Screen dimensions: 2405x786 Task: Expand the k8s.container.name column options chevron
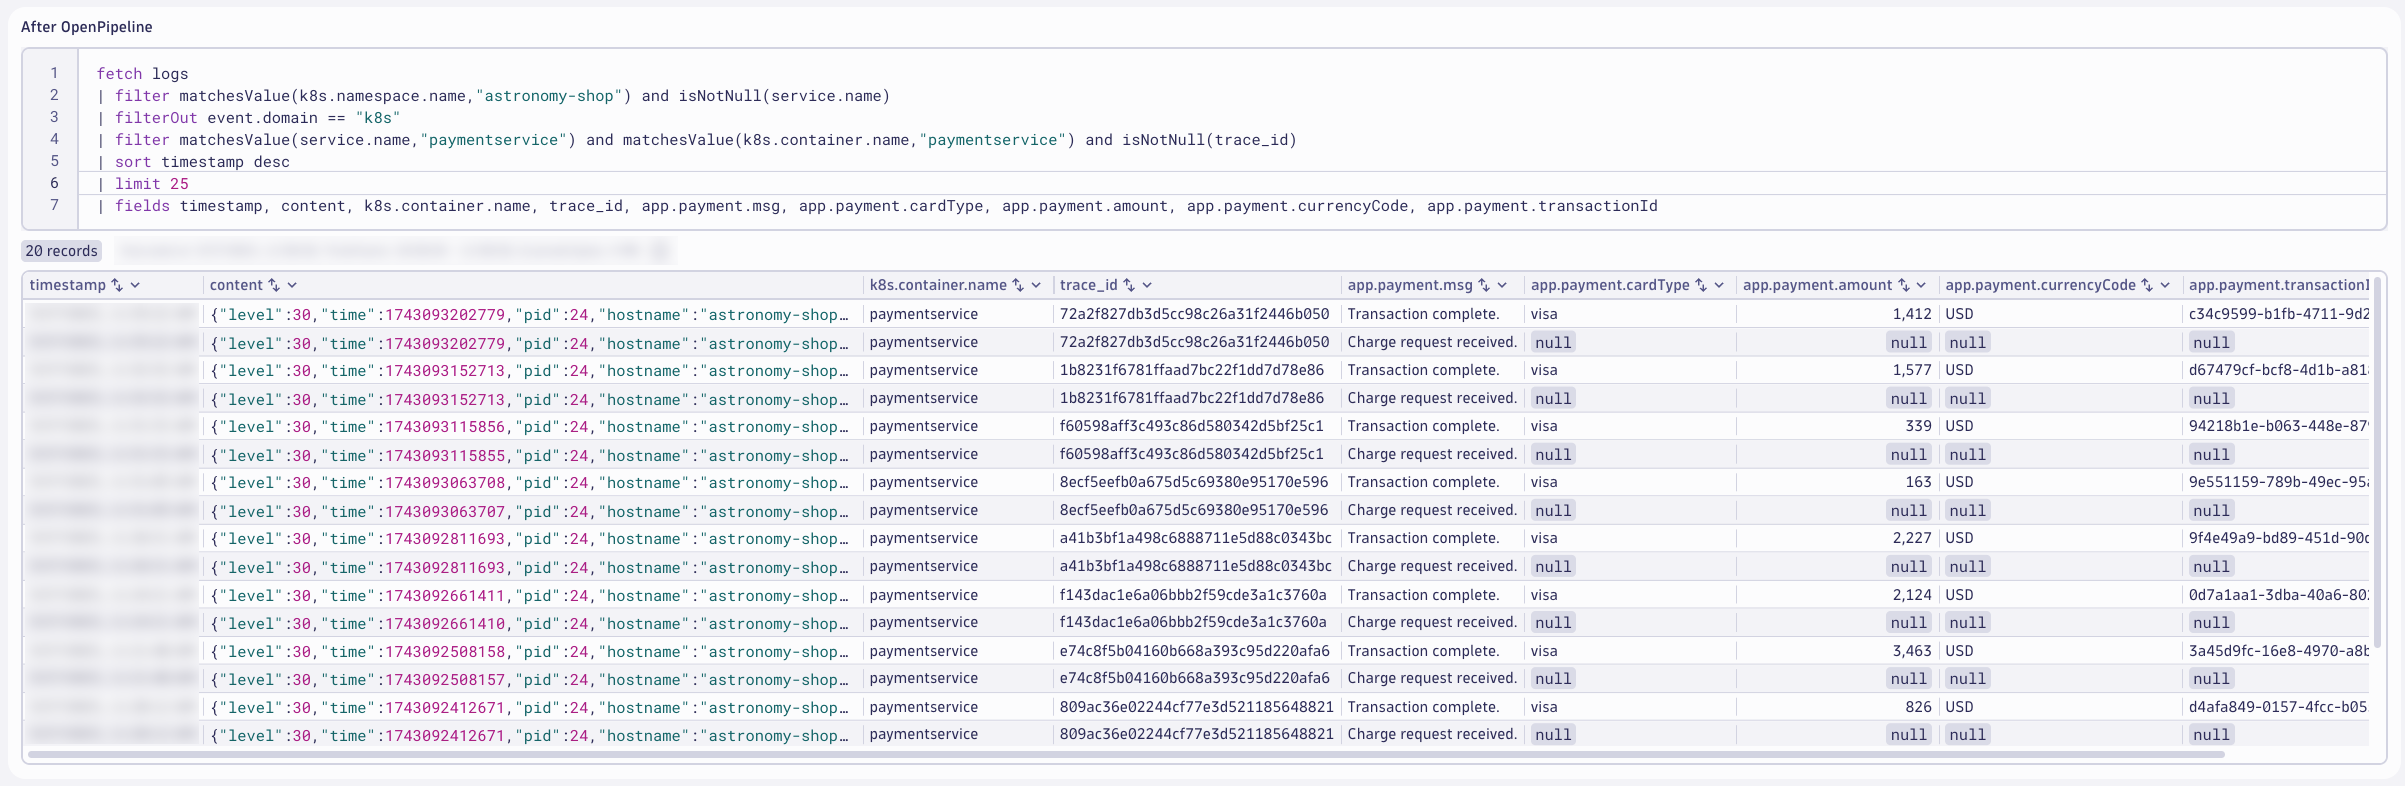[x=1036, y=285]
